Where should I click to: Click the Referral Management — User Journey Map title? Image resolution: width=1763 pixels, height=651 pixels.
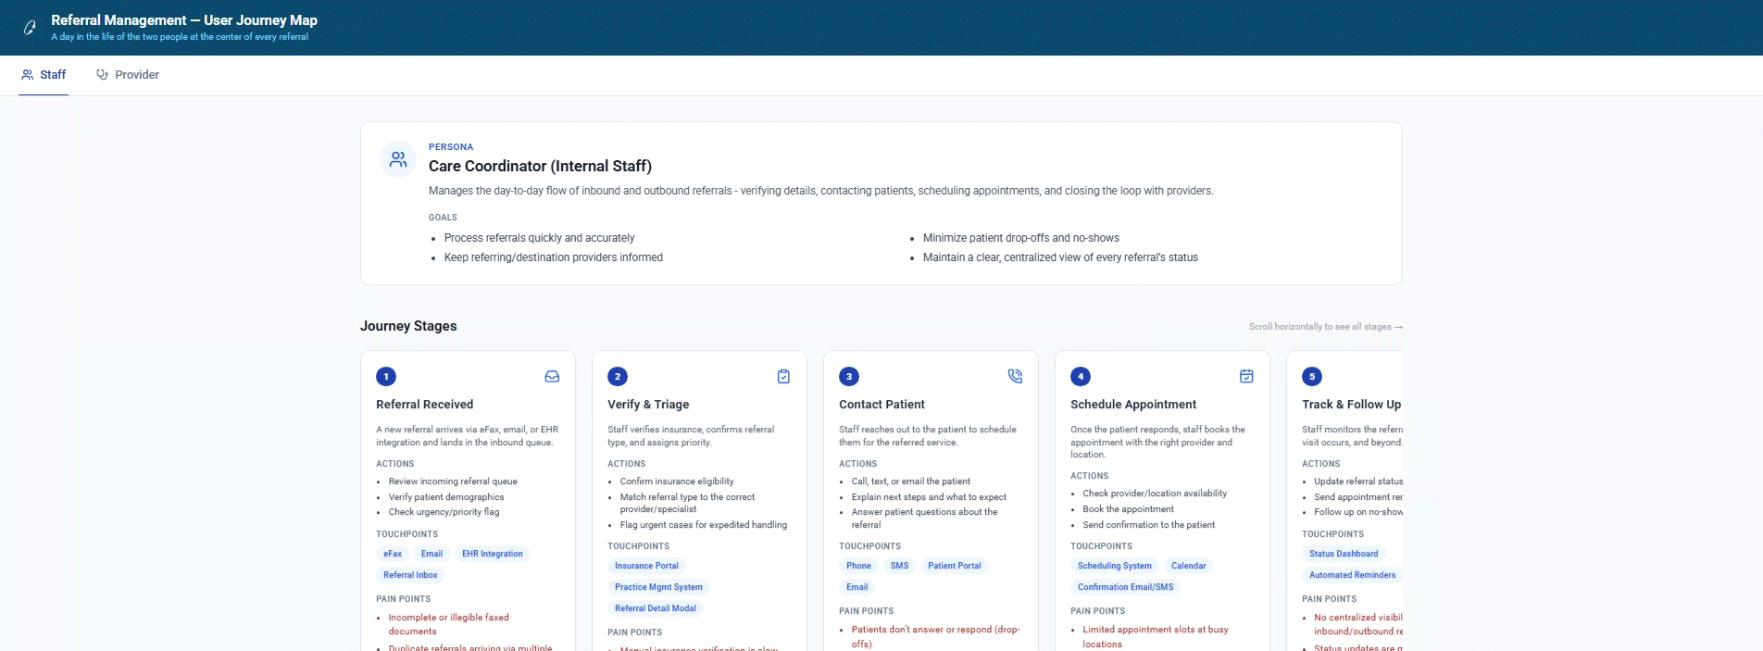[x=184, y=20]
